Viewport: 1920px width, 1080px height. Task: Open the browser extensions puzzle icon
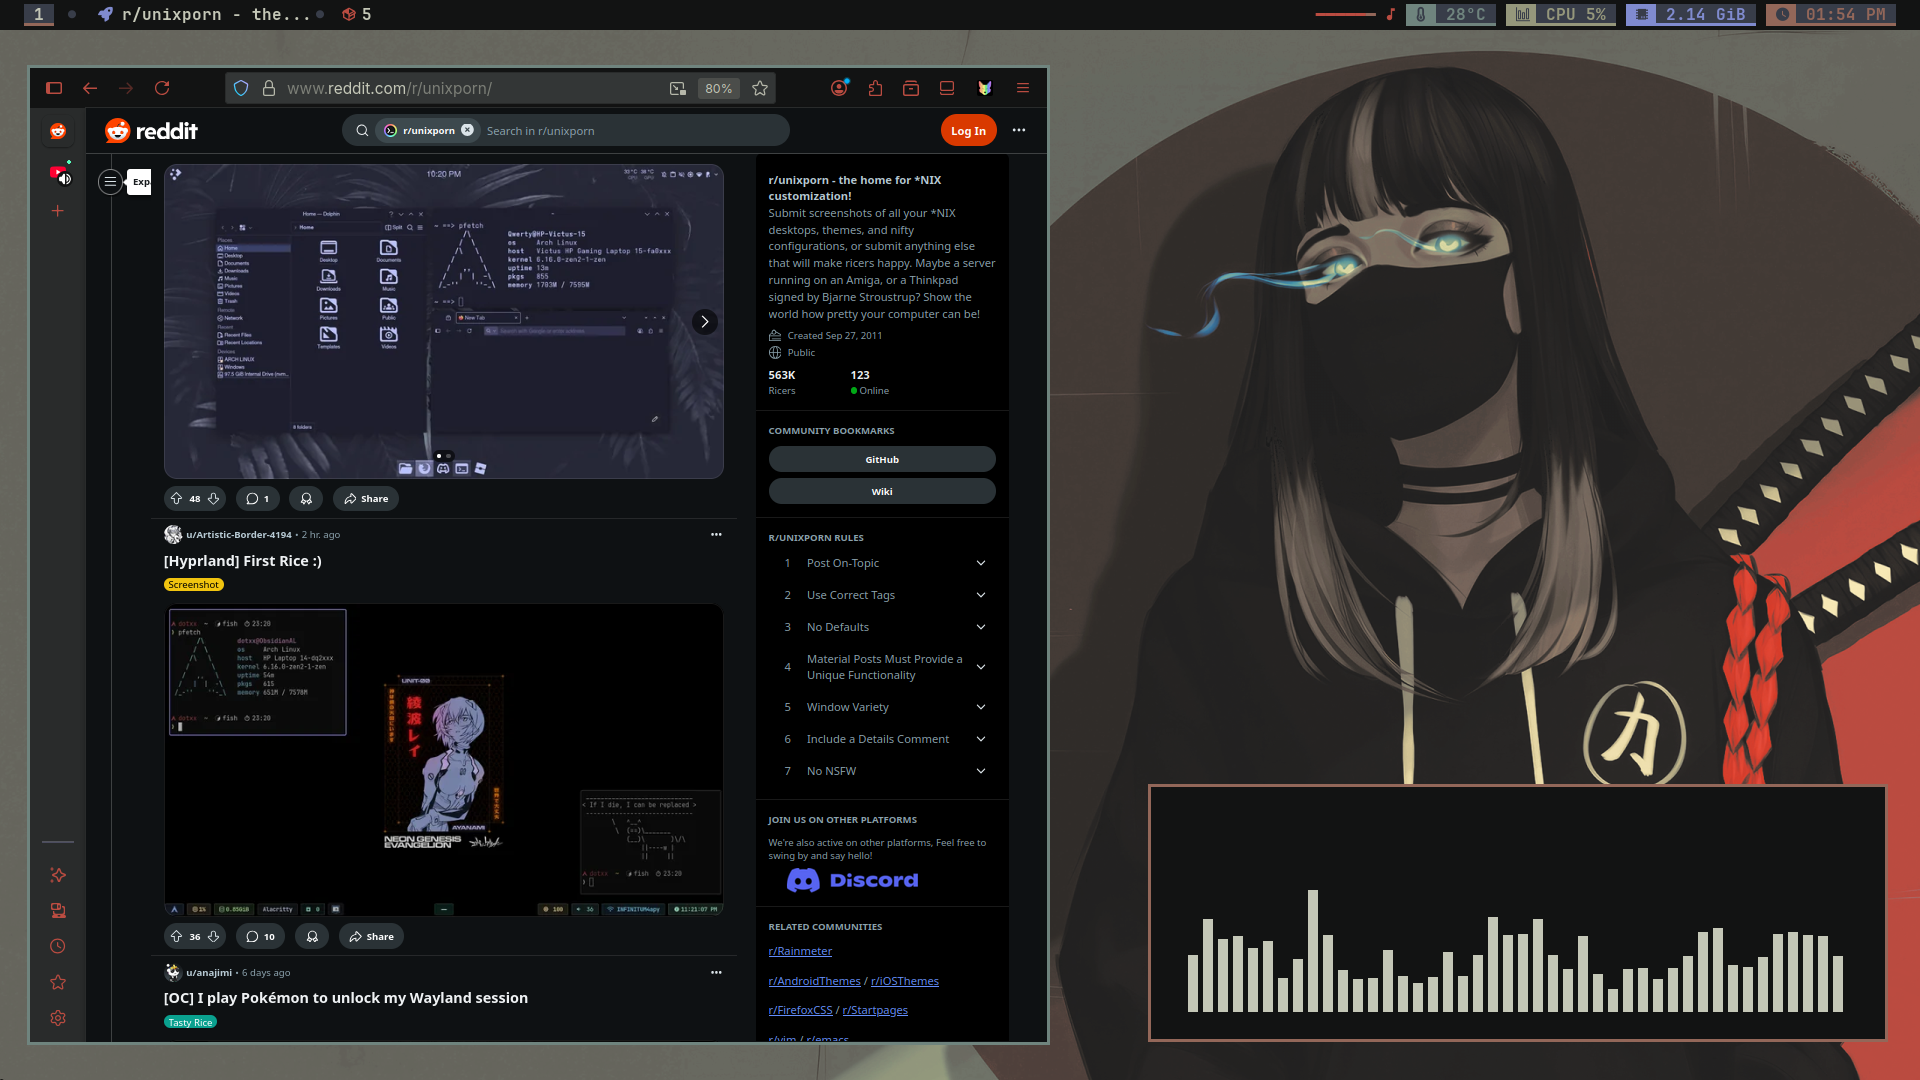tap(875, 88)
